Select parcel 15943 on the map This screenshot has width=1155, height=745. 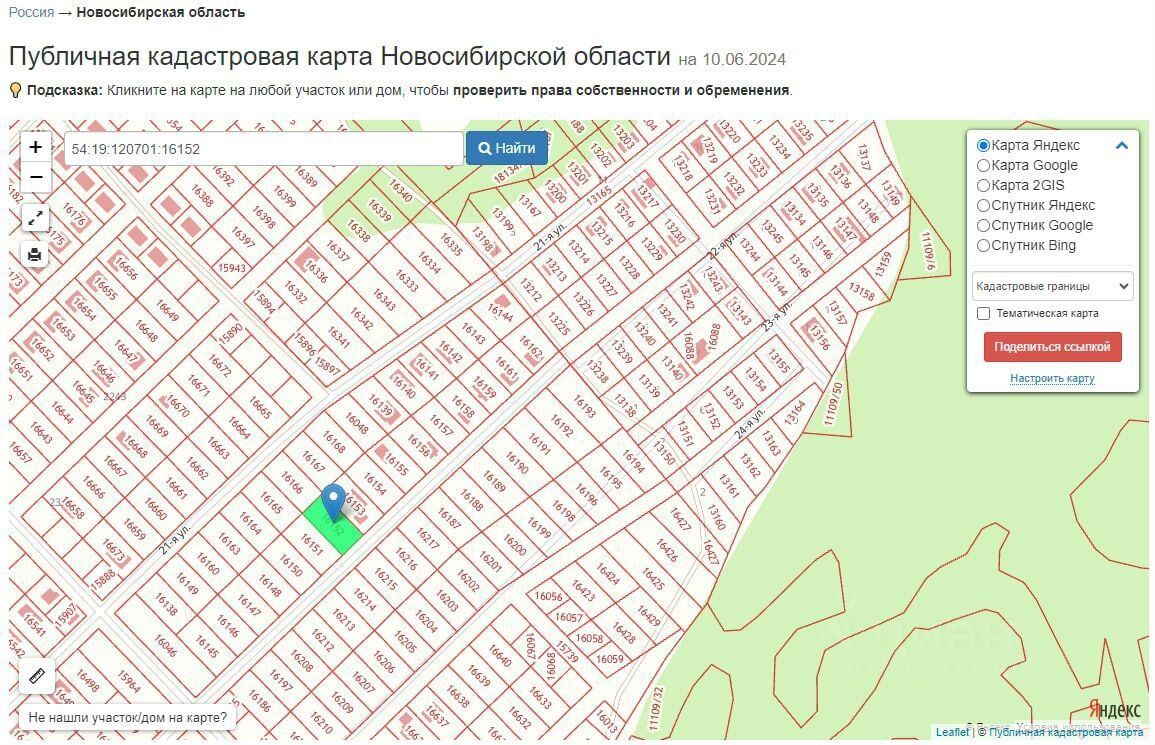point(232,268)
